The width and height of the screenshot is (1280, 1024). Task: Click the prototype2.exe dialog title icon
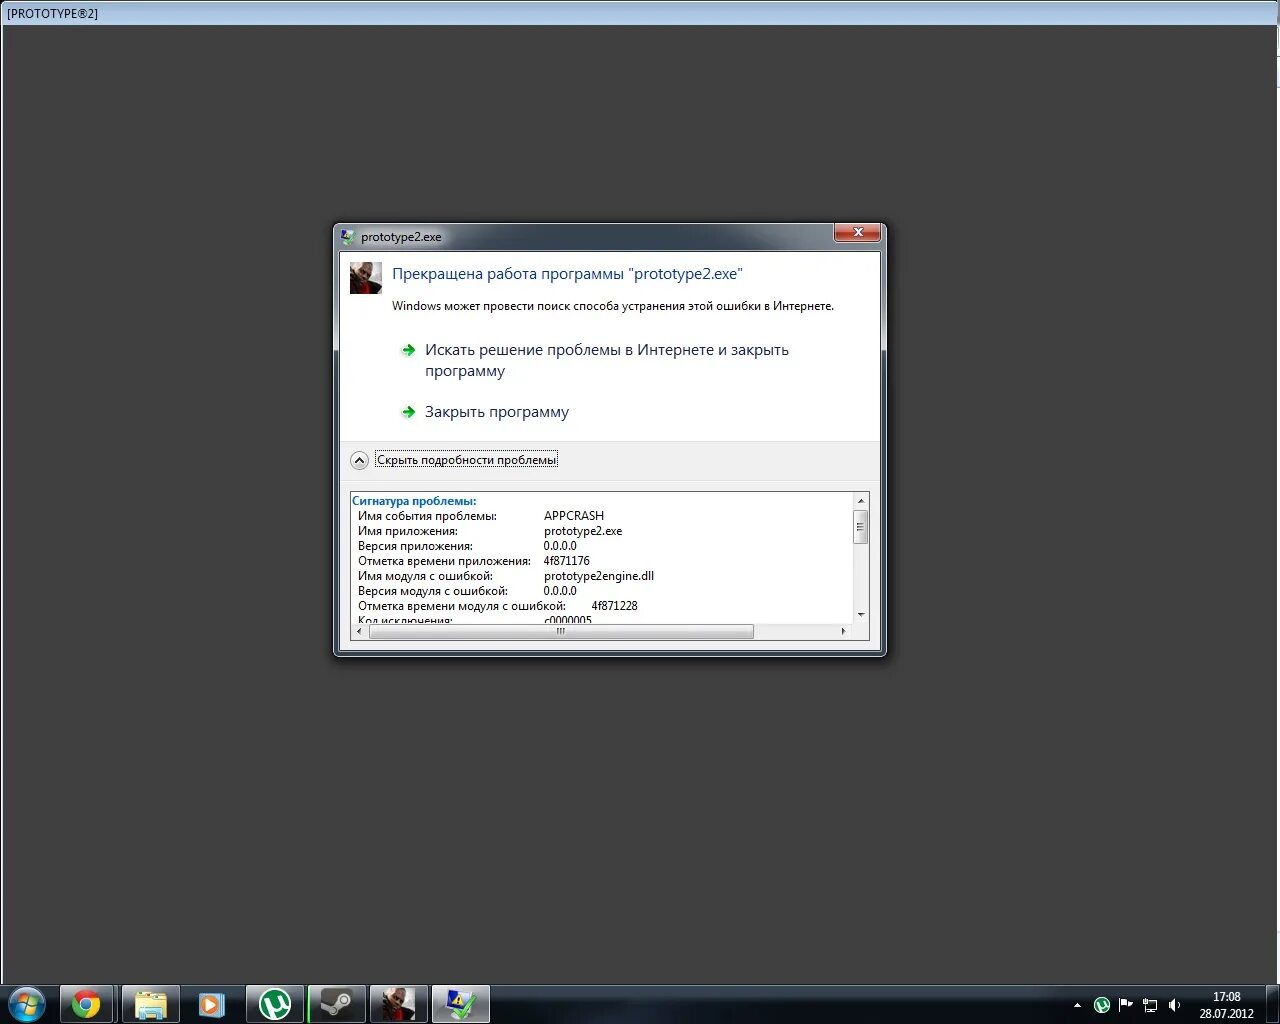(x=348, y=237)
